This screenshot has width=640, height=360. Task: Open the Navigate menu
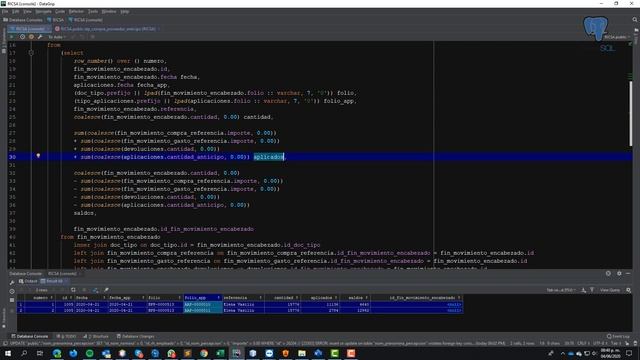click(x=43, y=11)
